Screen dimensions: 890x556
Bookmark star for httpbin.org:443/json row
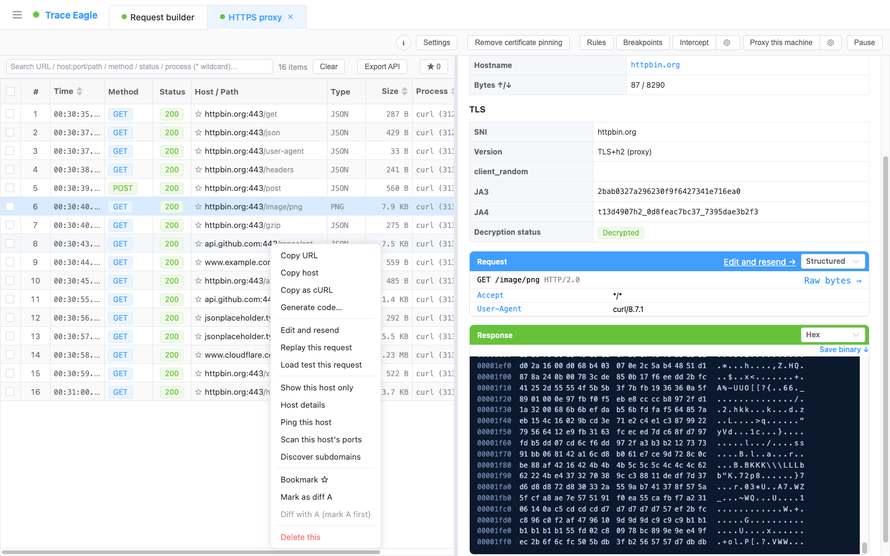198,133
